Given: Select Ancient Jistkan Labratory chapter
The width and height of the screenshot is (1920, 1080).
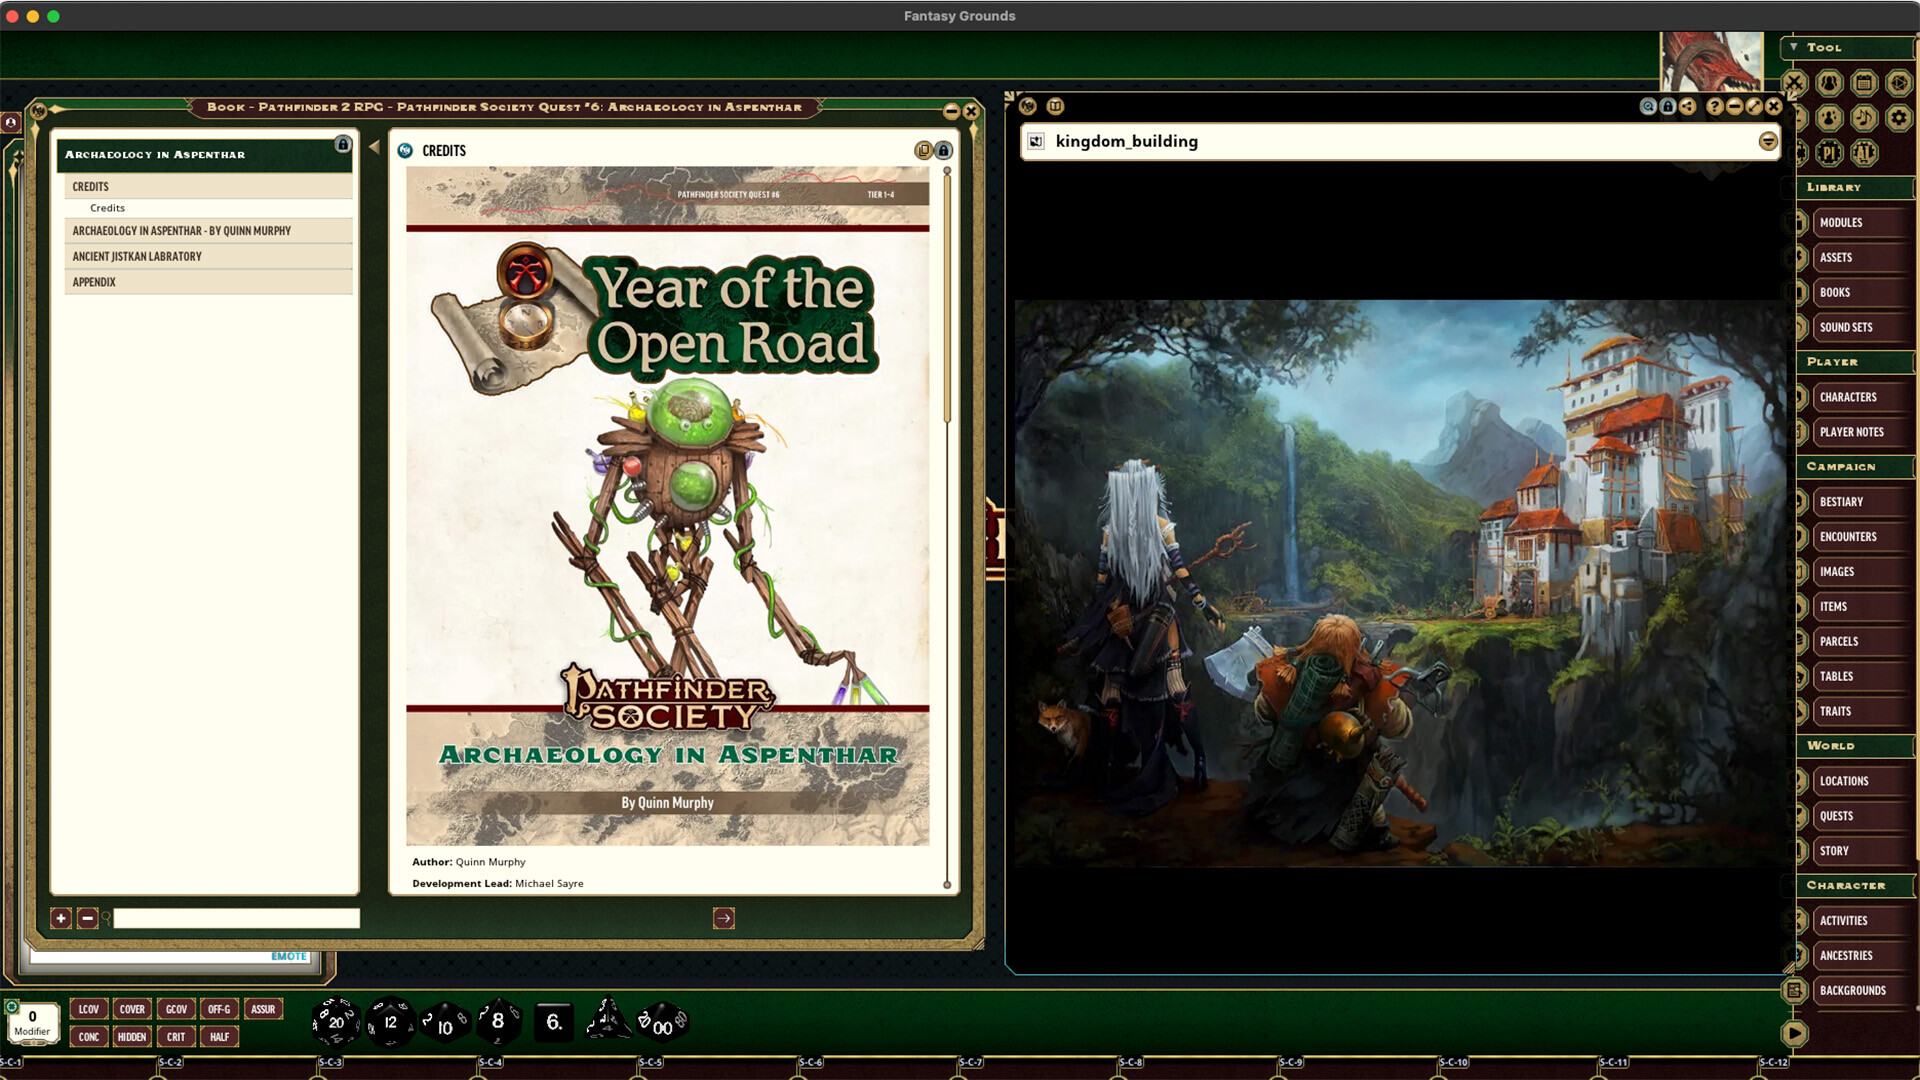Looking at the screenshot, I should (137, 257).
